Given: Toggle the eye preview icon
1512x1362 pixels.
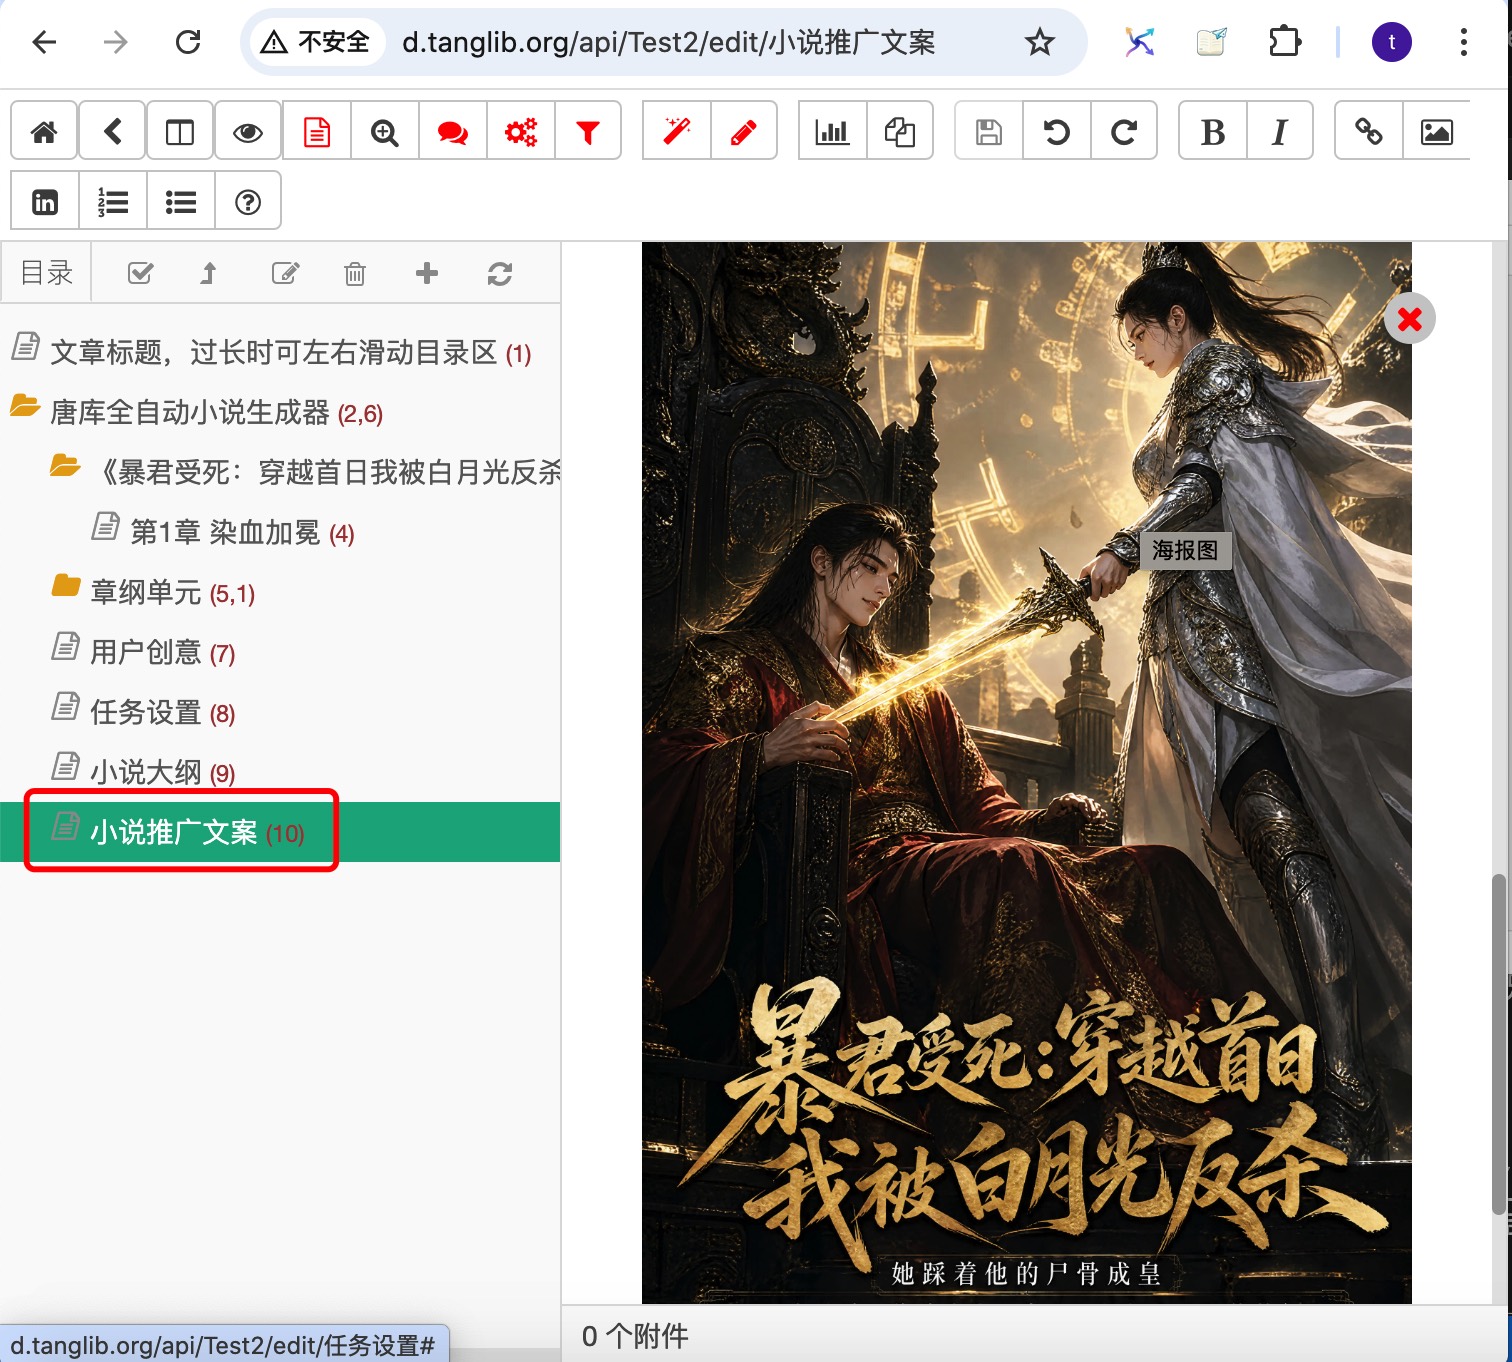Looking at the screenshot, I should (x=248, y=131).
